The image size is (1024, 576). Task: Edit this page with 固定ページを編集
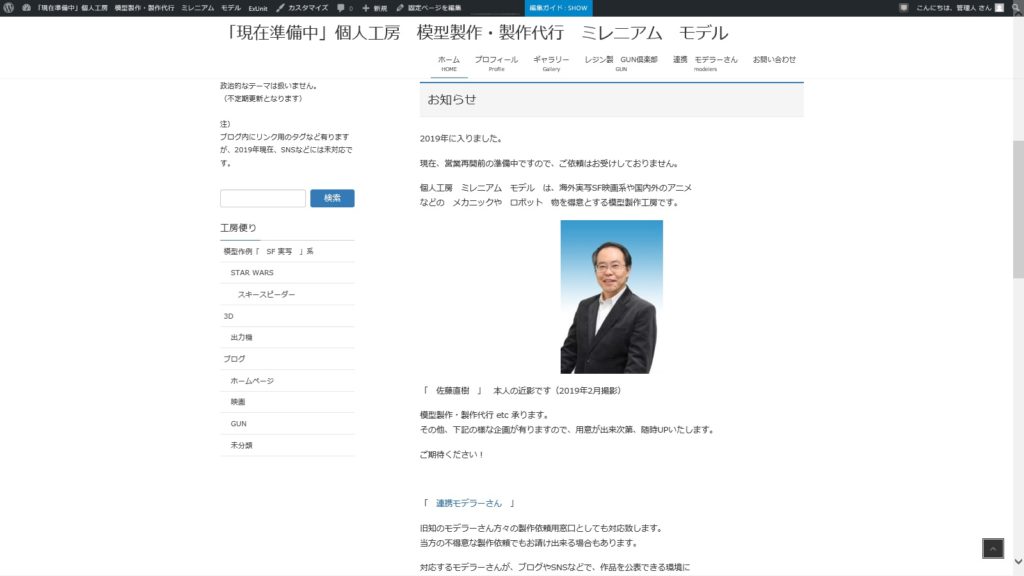pyautogui.click(x=428, y=8)
